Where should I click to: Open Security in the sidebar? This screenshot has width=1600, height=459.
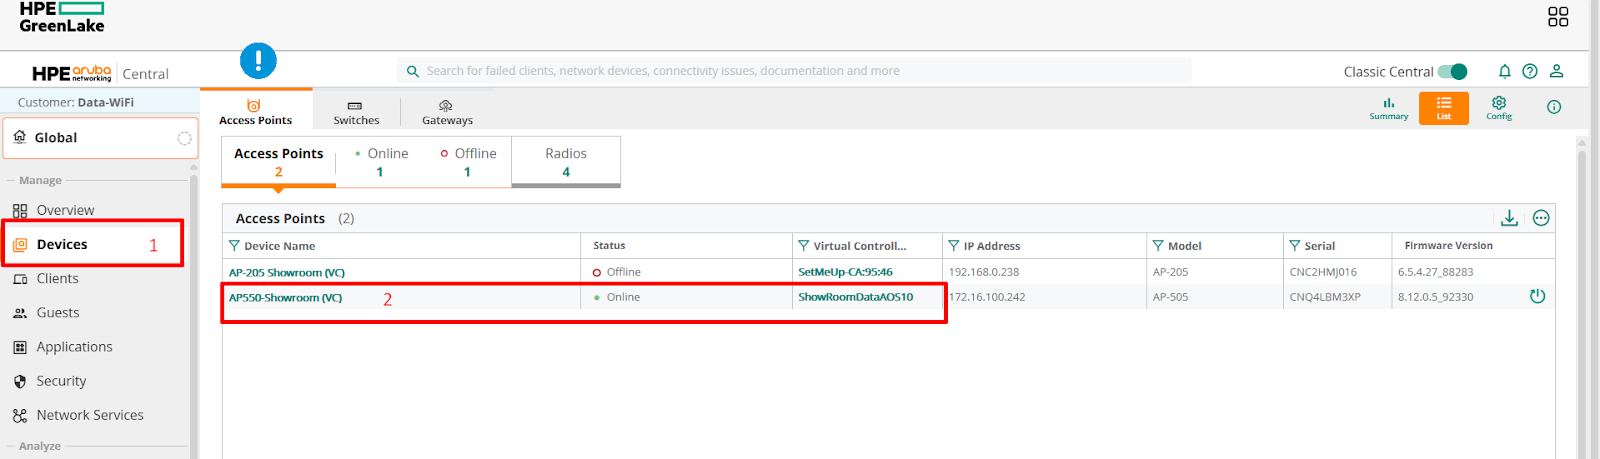coord(61,380)
